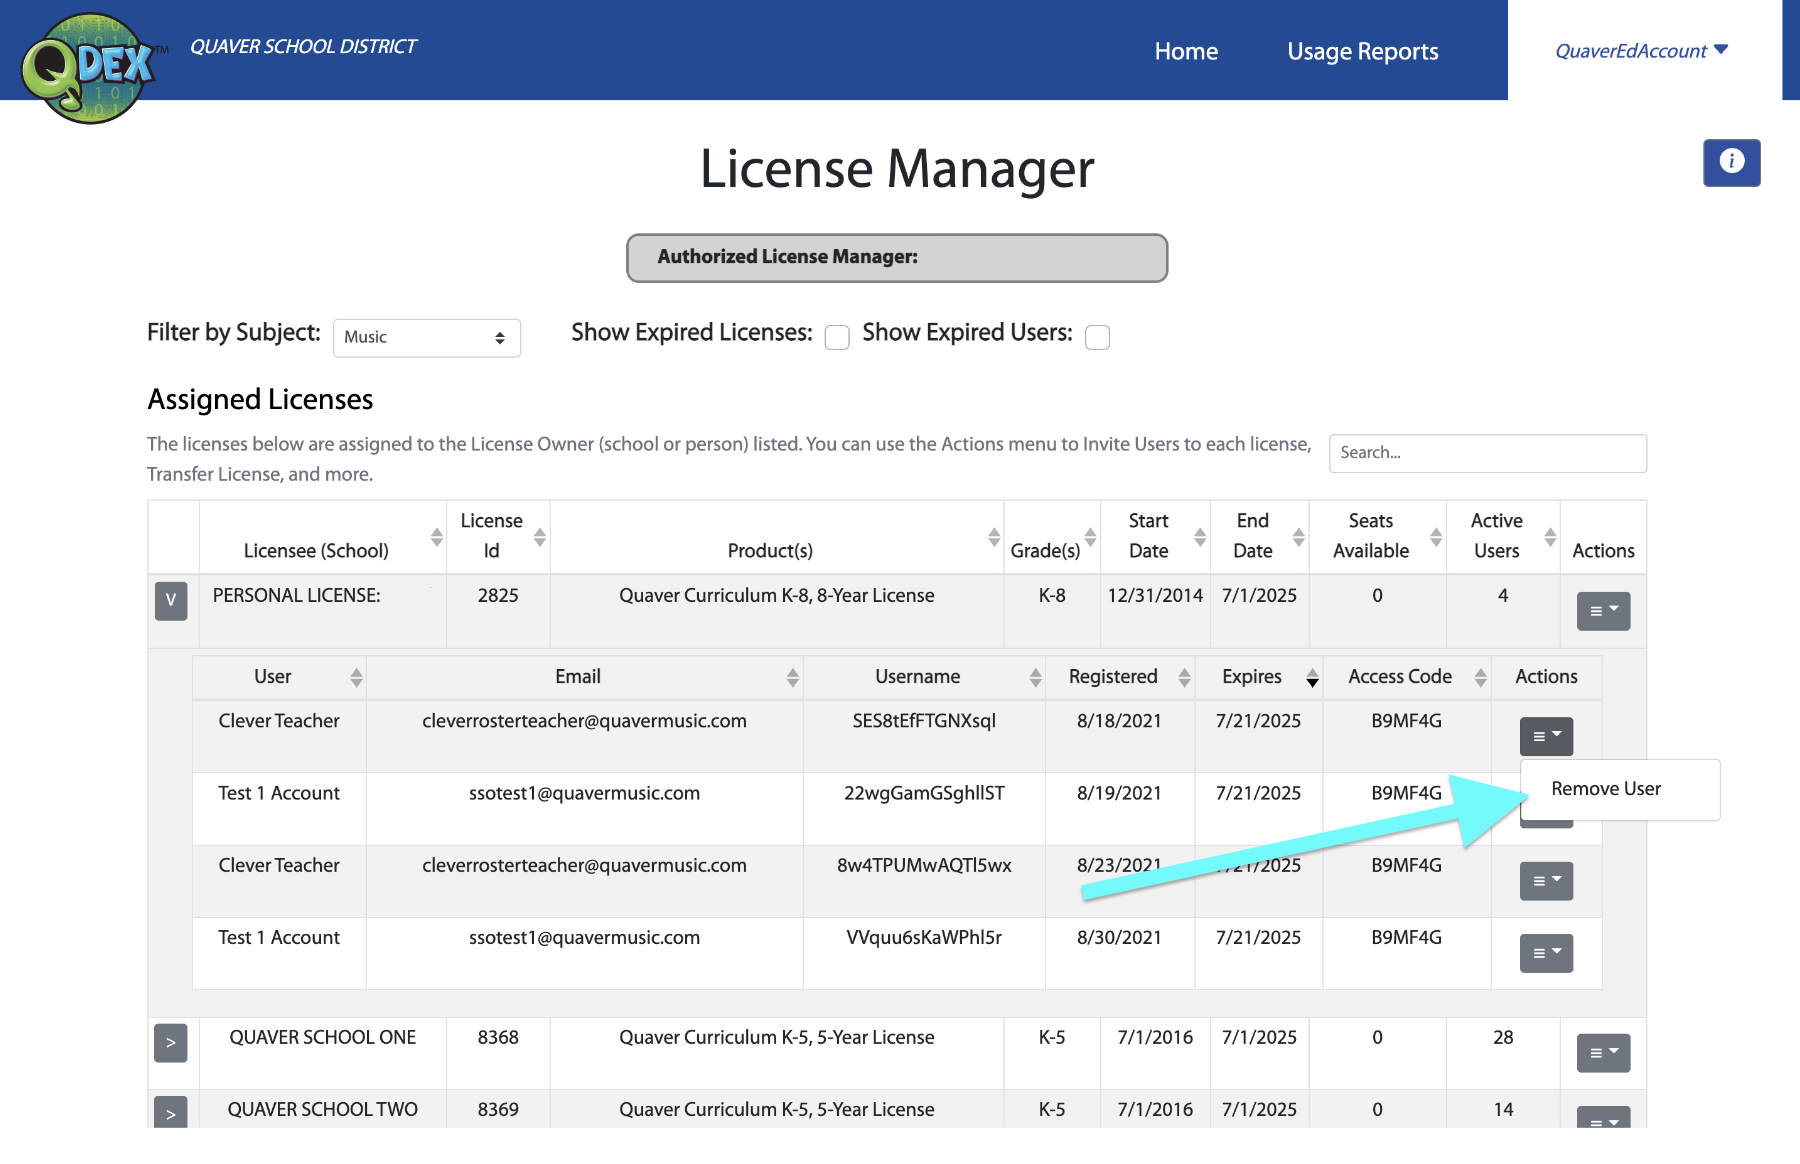Click the licenses Search field

click(x=1487, y=453)
